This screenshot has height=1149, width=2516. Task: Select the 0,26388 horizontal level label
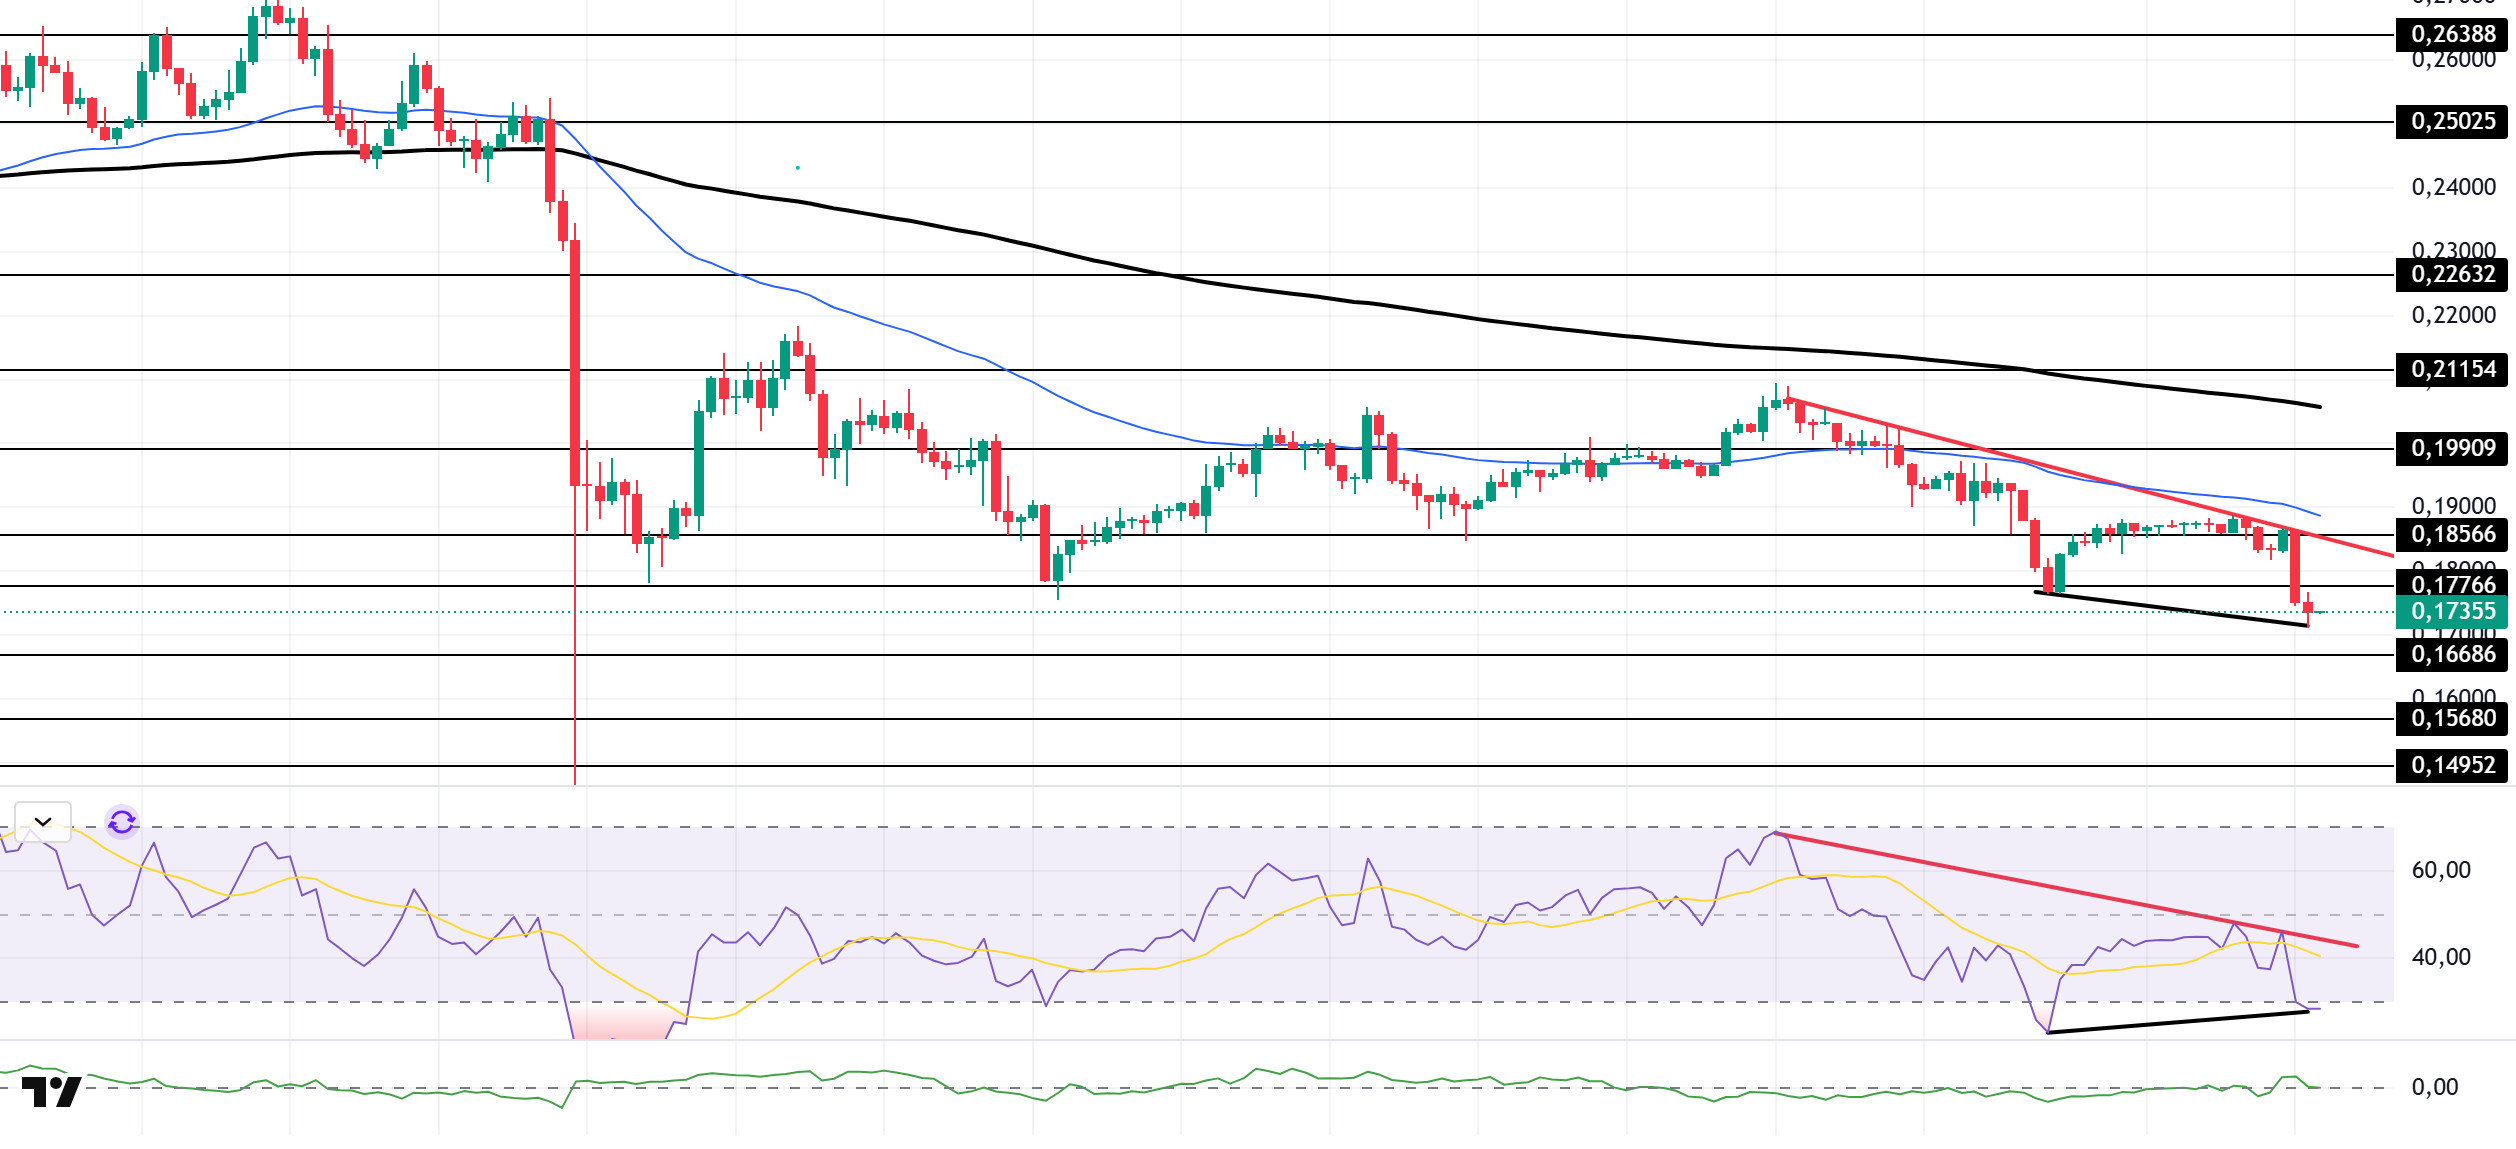pyautogui.click(x=2451, y=35)
